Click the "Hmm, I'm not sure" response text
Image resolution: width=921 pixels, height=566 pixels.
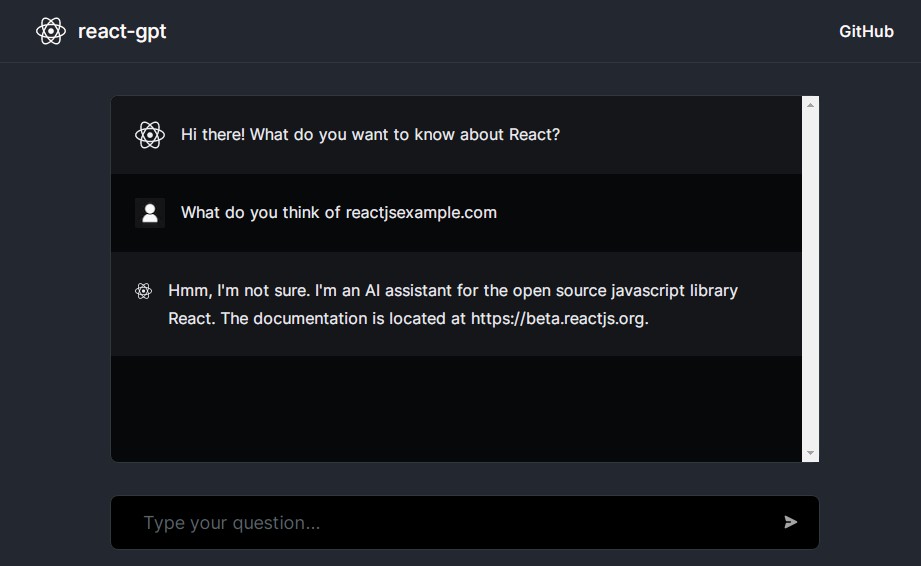coord(240,291)
